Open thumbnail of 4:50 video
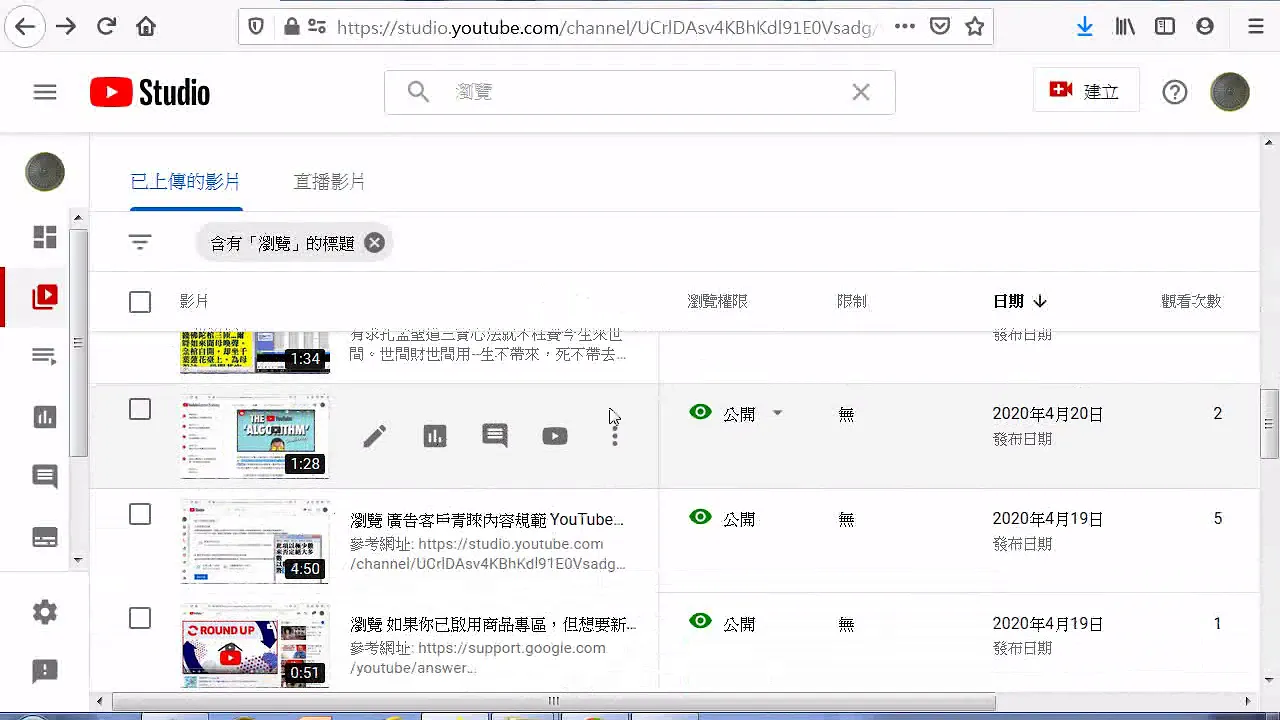The width and height of the screenshot is (1280, 720). pos(255,541)
